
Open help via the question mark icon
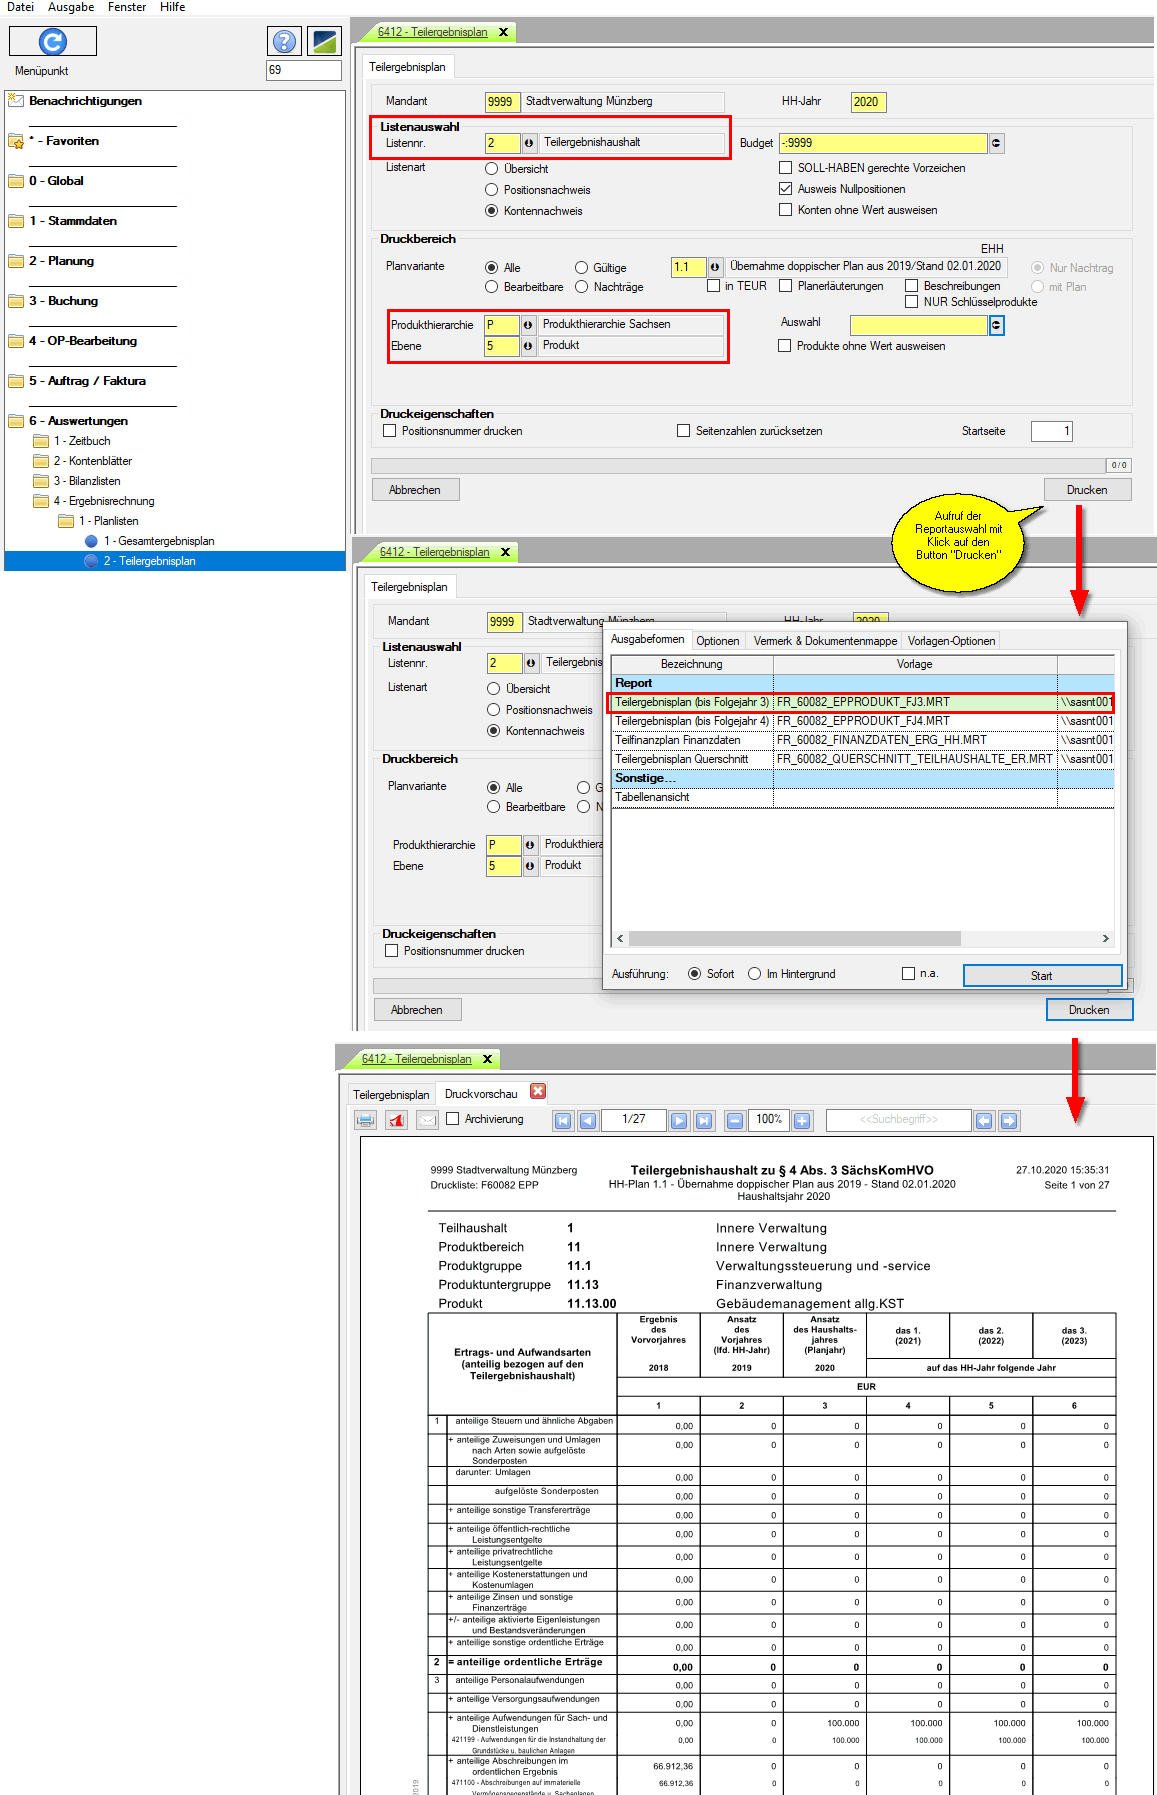point(285,41)
